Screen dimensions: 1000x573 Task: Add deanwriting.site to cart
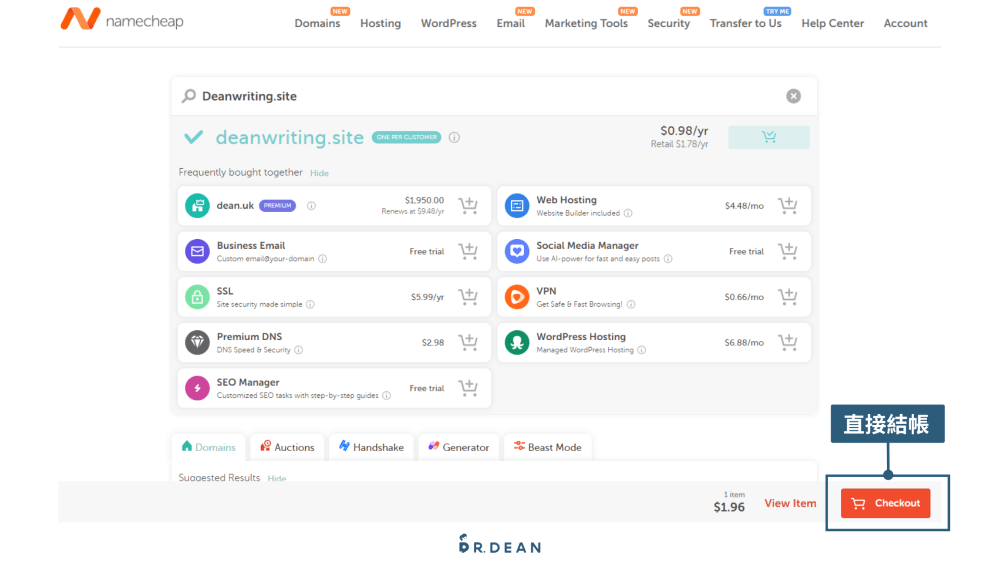[x=768, y=137]
